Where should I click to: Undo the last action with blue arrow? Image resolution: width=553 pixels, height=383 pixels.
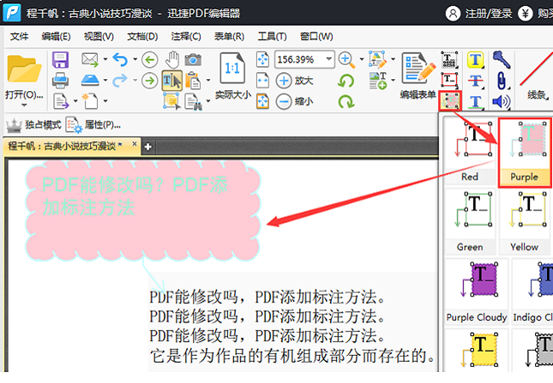pyautogui.click(x=121, y=60)
